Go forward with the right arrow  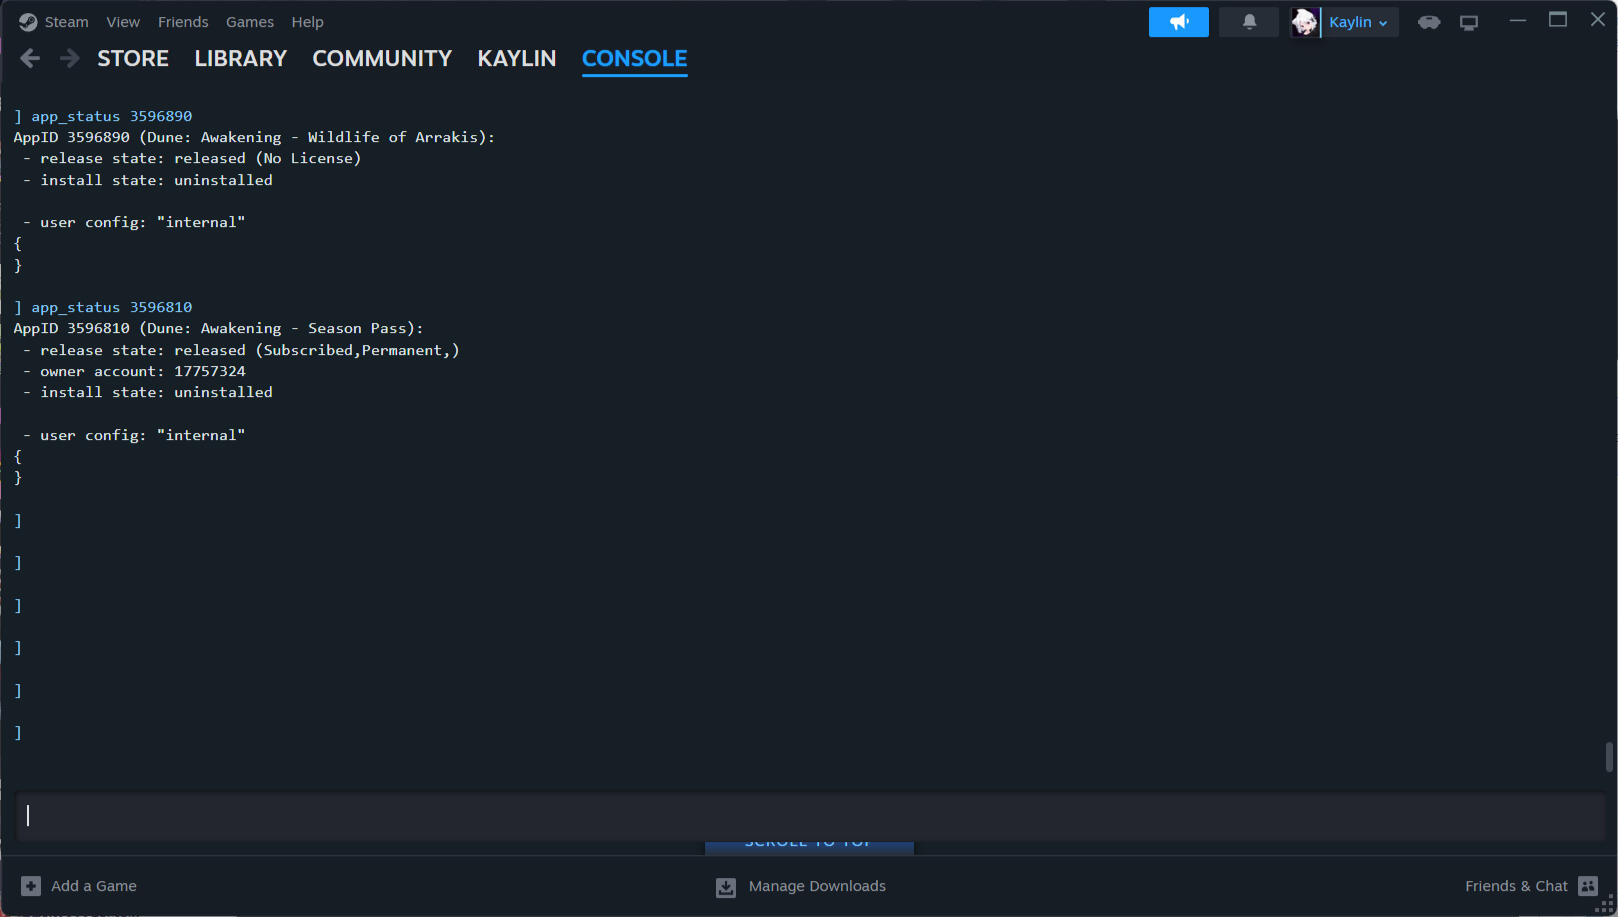(69, 59)
